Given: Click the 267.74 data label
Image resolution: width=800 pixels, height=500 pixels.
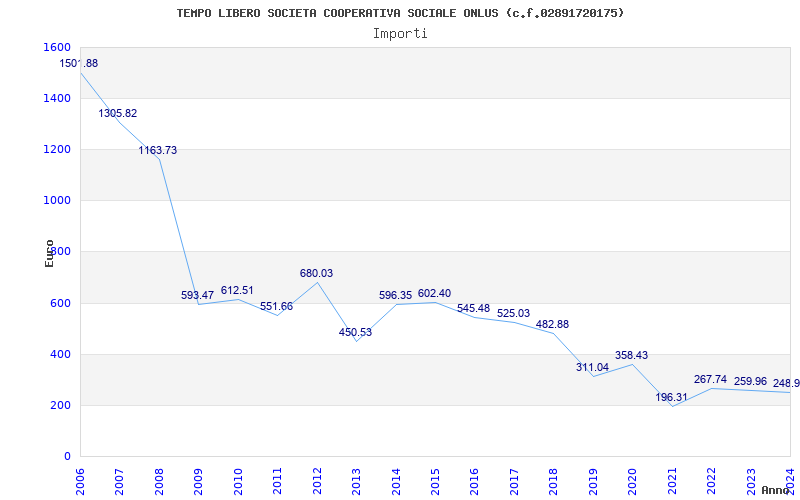Looking at the screenshot, I should click(711, 380).
